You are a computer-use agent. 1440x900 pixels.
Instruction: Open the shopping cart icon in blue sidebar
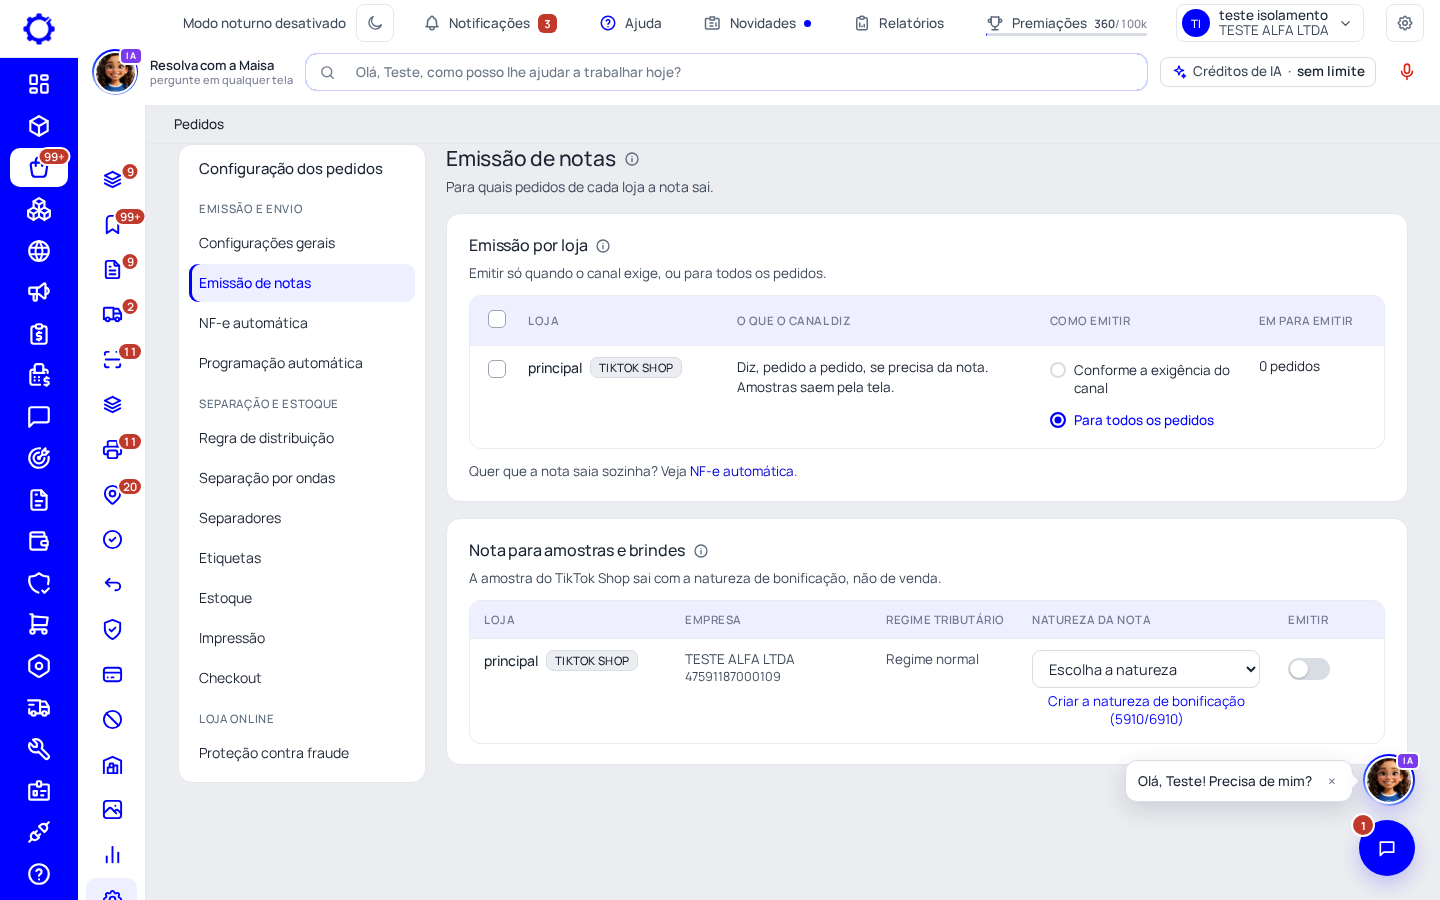39,624
